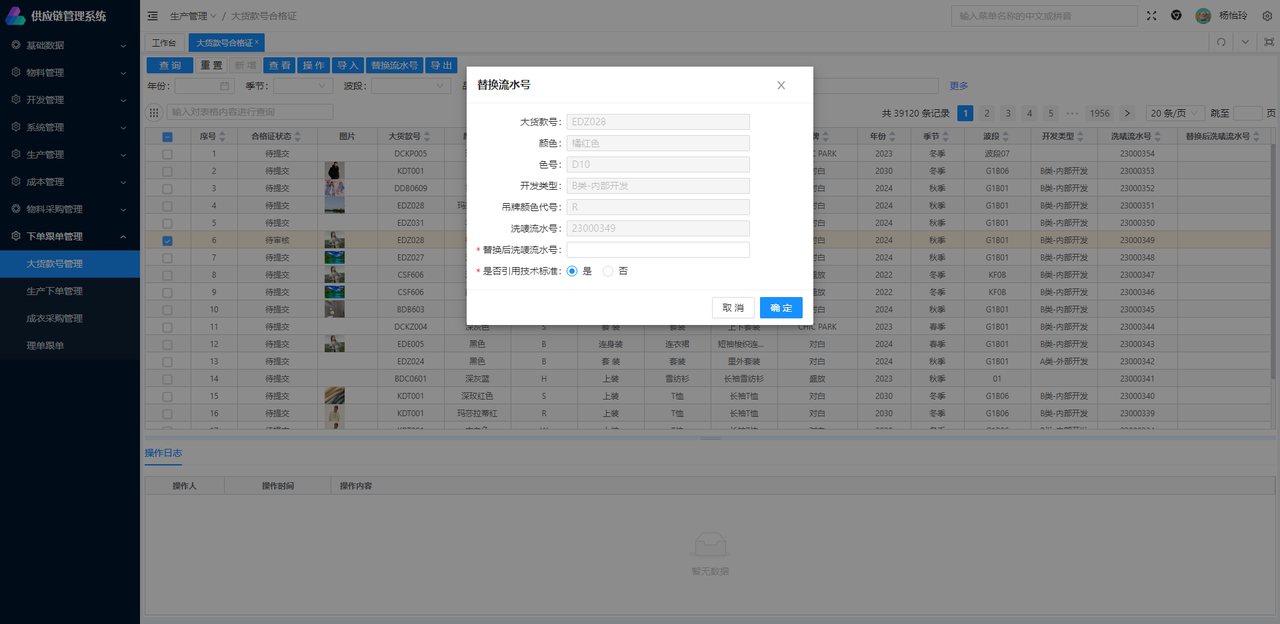Image resolution: width=1280 pixels, height=624 pixels.
Task: Open the settings gear icon
Action: [x=1266, y=16]
